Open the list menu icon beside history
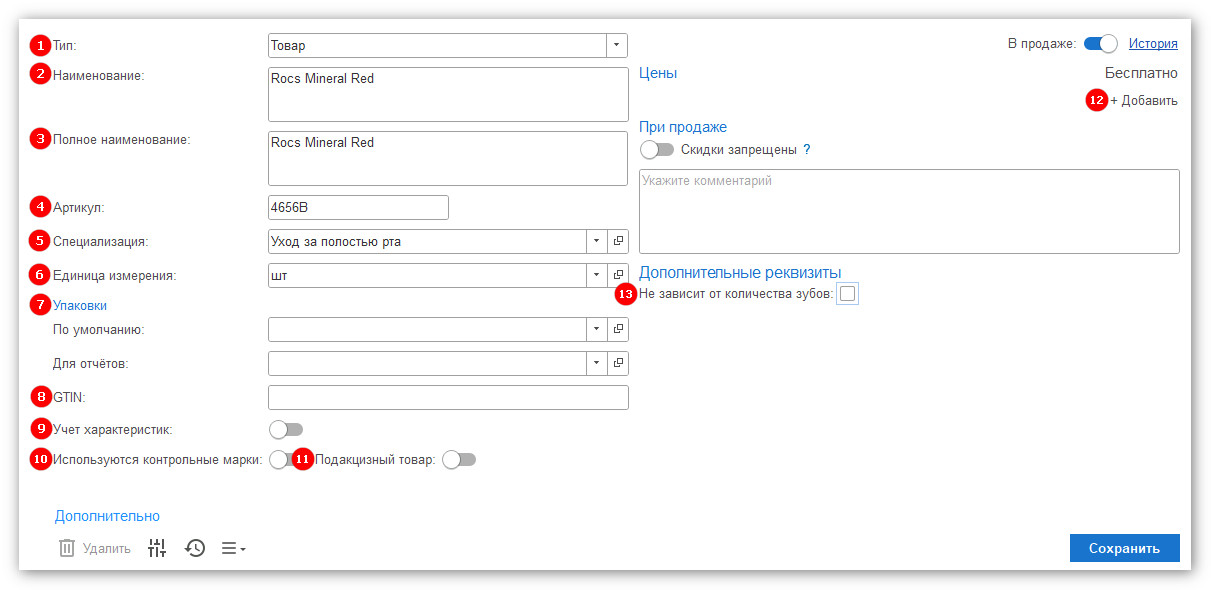This screenshot has height=590, width=1211. point(233,548)
